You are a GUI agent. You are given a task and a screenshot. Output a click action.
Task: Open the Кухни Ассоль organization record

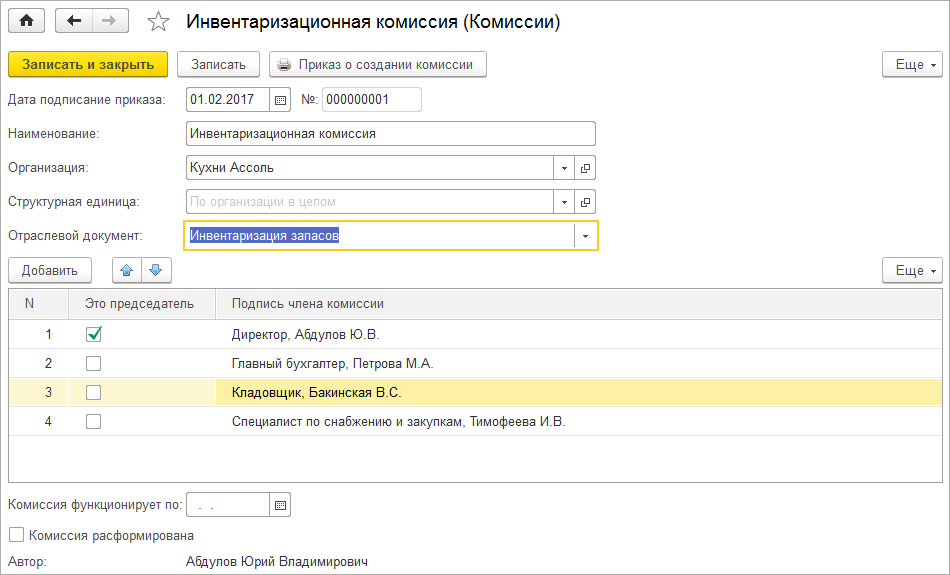[x=586, y=168]
